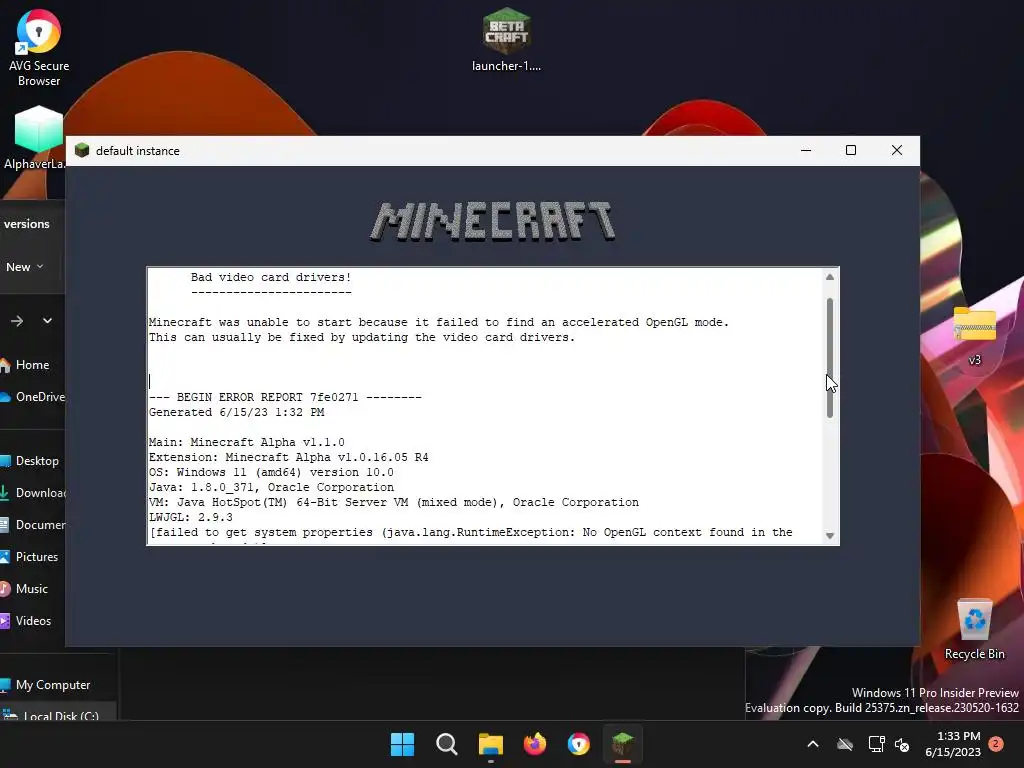This screenshot has height=768, width=1024.
Task: Click the versions tab in File Explorer
Action: coord(26,223)
